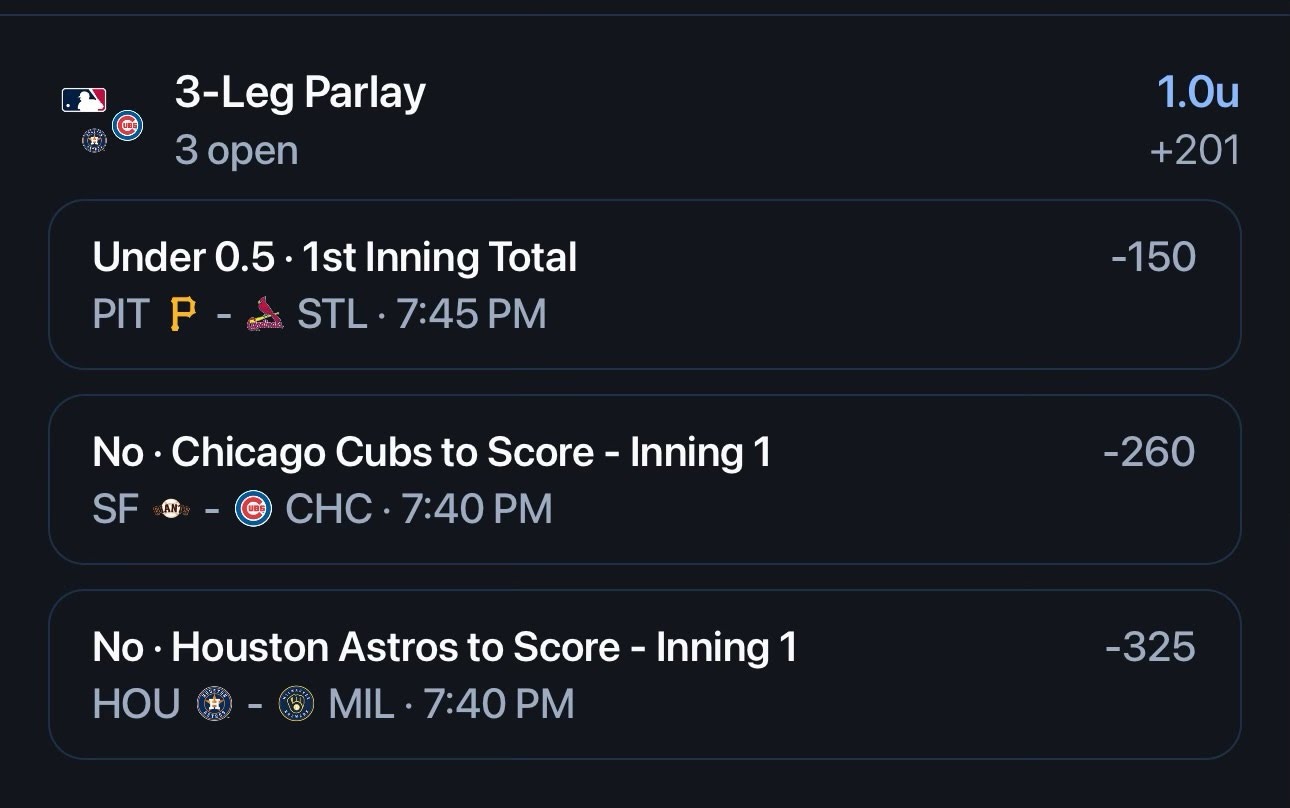Tap the Chicago Cubs logo in matchup row
Image resolution: width=1290 pixels, height=808 pixels.
pos(253,510)
